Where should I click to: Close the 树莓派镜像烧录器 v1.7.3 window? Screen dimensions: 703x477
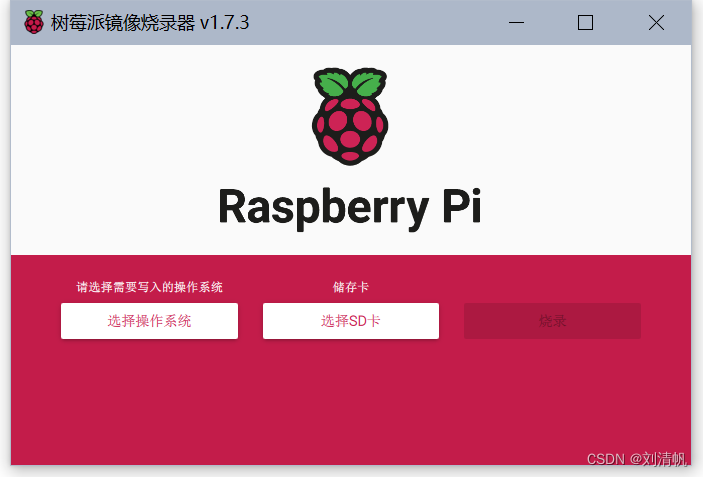(x=656, y=22)
